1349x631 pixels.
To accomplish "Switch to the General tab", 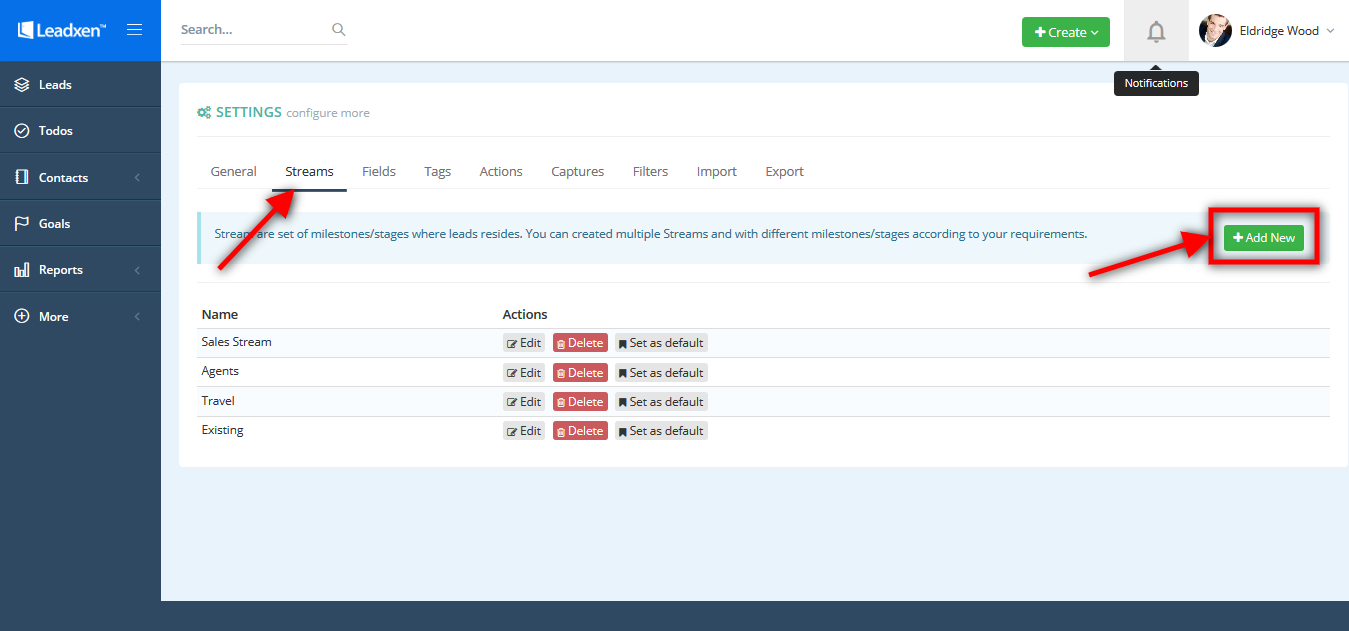I will [233, 171].
